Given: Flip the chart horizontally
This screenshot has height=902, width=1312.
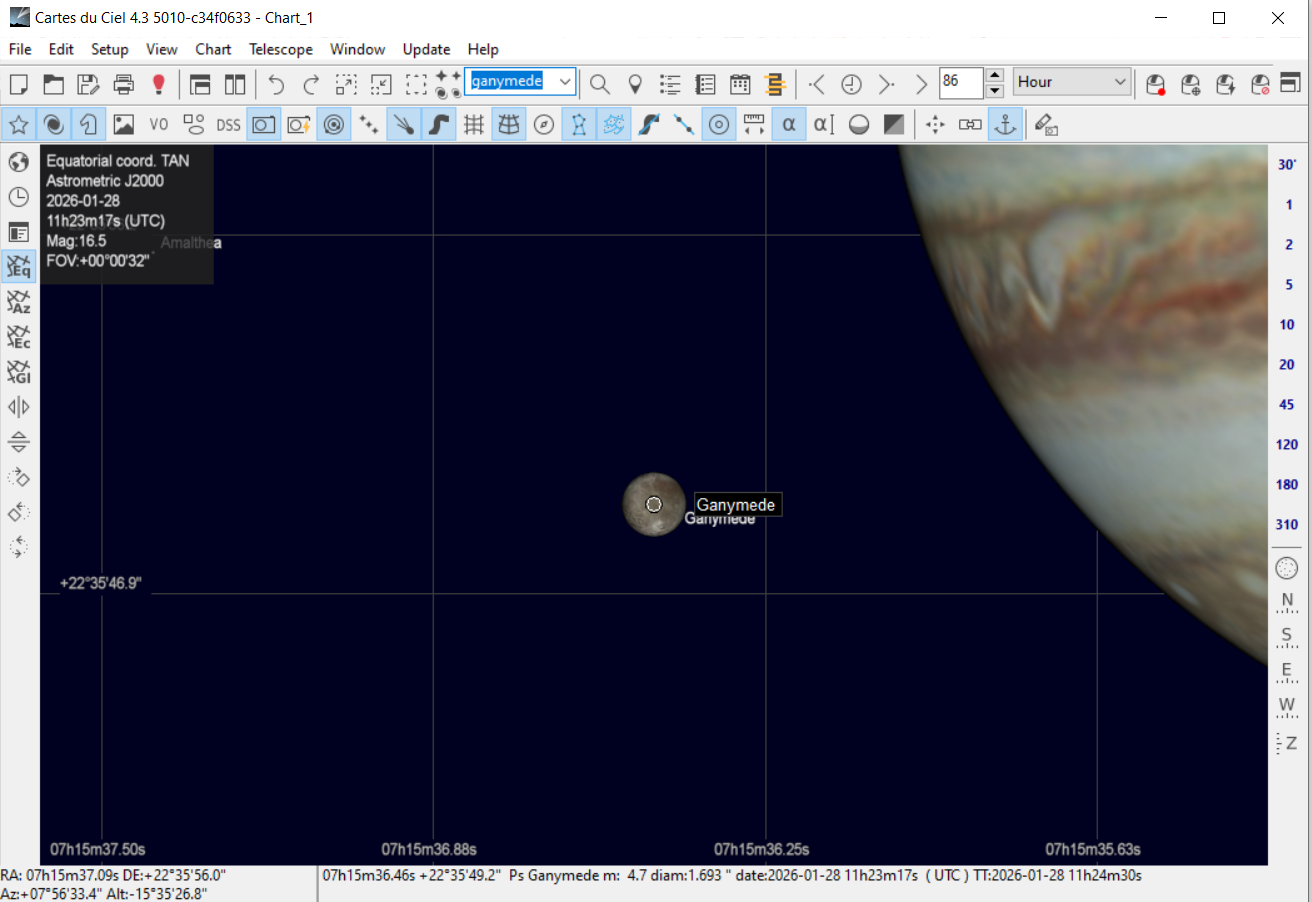Looking at the screenshot, I should (19, 407).
